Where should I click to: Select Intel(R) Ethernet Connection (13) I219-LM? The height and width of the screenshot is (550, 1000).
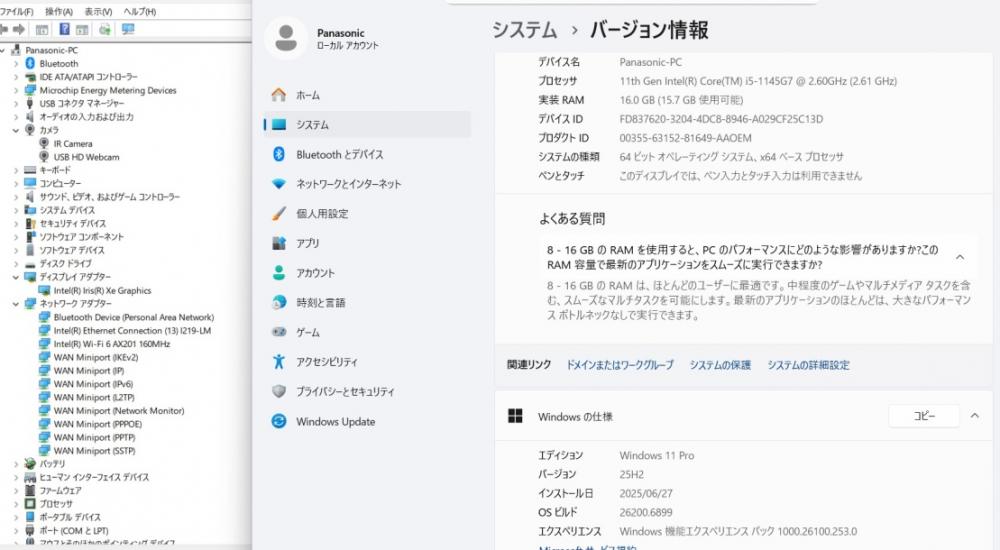click(x=132, y=331)
